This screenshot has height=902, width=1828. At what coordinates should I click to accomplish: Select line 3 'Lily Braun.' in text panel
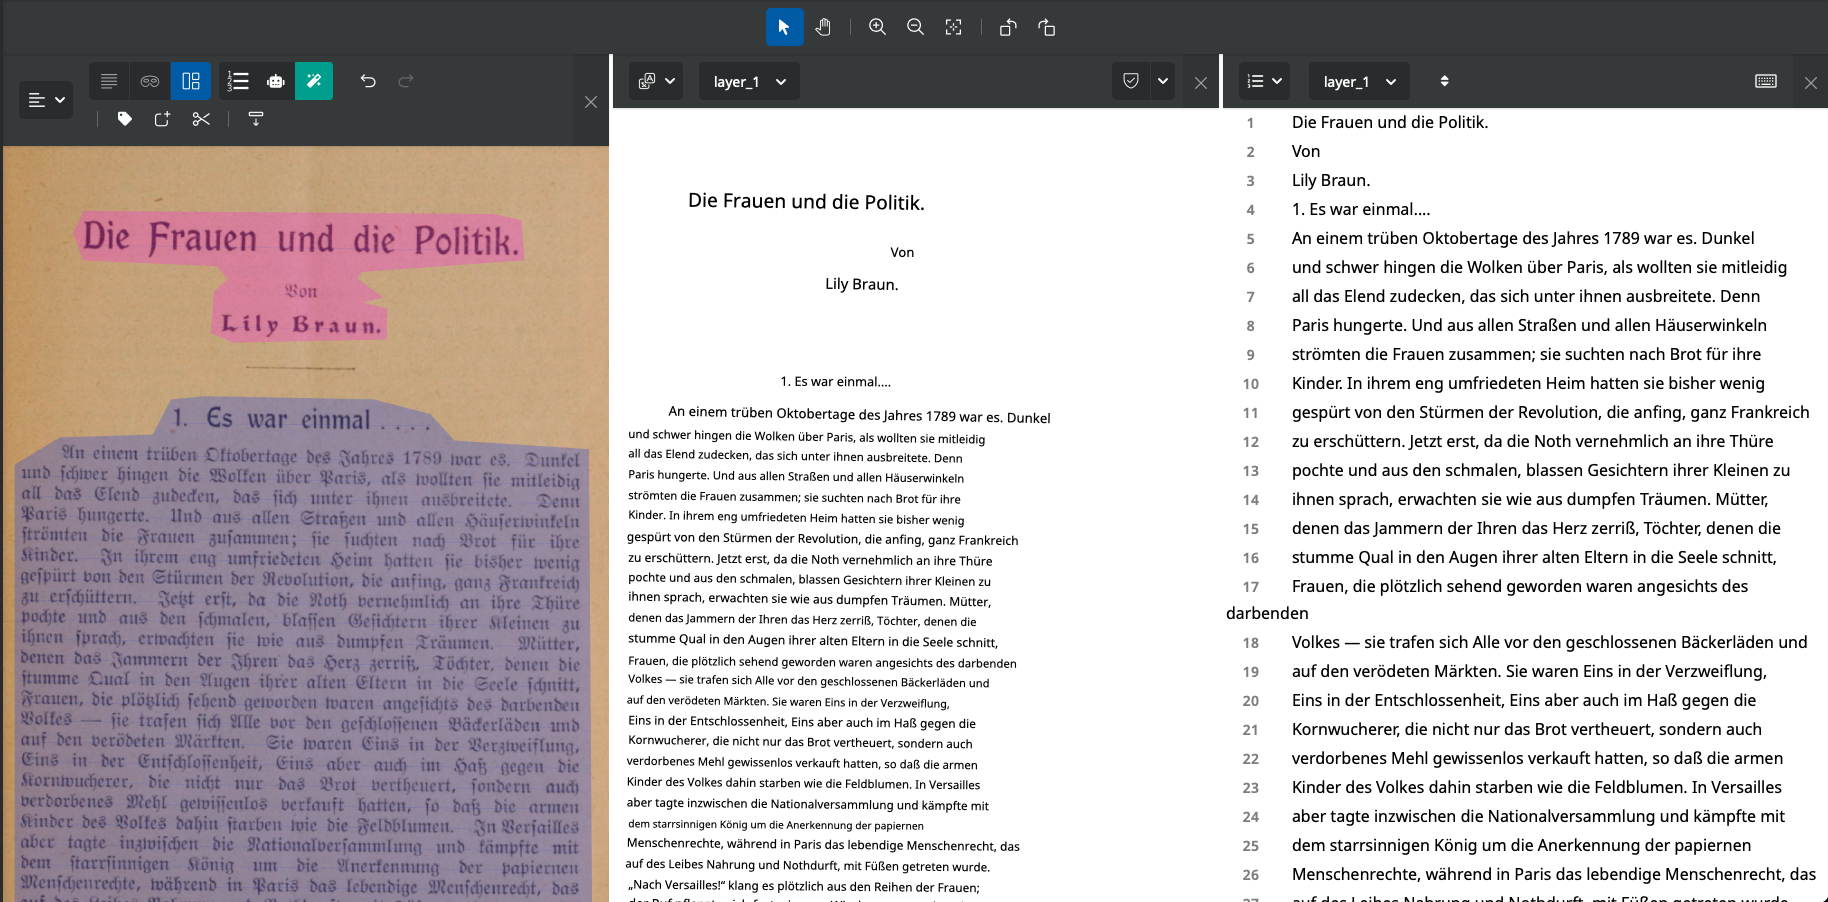(1331, 180)
